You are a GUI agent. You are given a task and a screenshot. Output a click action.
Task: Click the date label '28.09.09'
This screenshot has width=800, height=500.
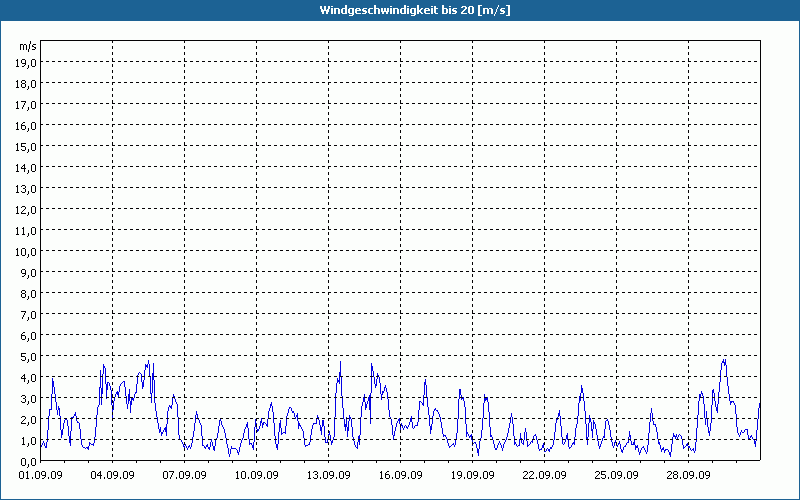click(x=688, y=475)
